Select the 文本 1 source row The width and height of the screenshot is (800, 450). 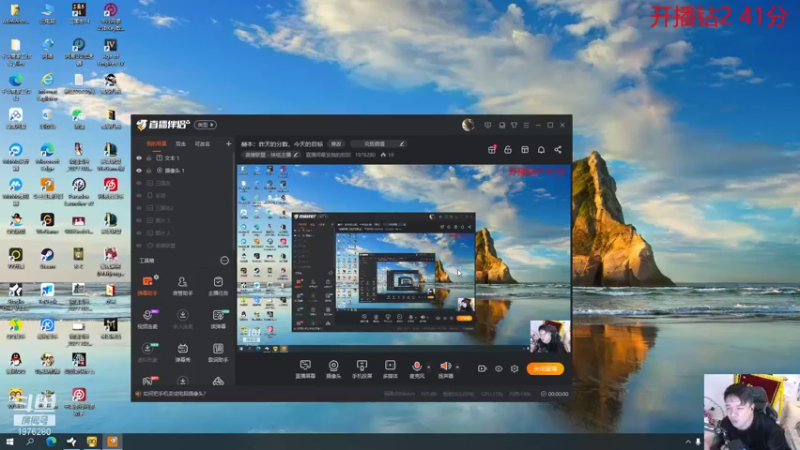pyautogui.click(x=184, y=158)
